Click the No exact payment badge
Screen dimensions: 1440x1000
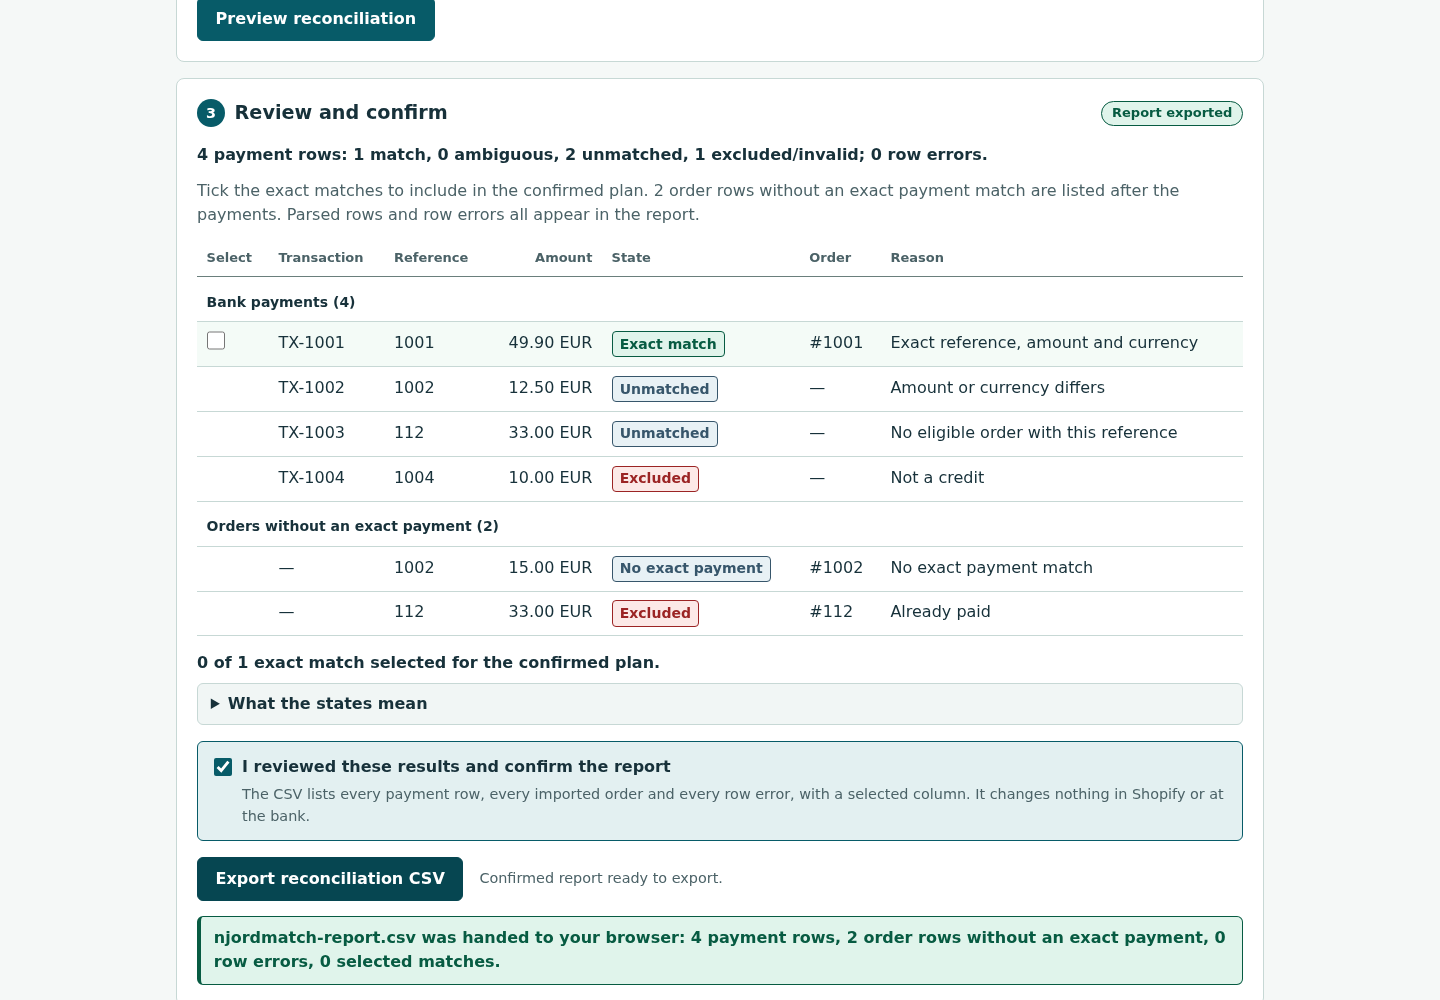[691, 569]
